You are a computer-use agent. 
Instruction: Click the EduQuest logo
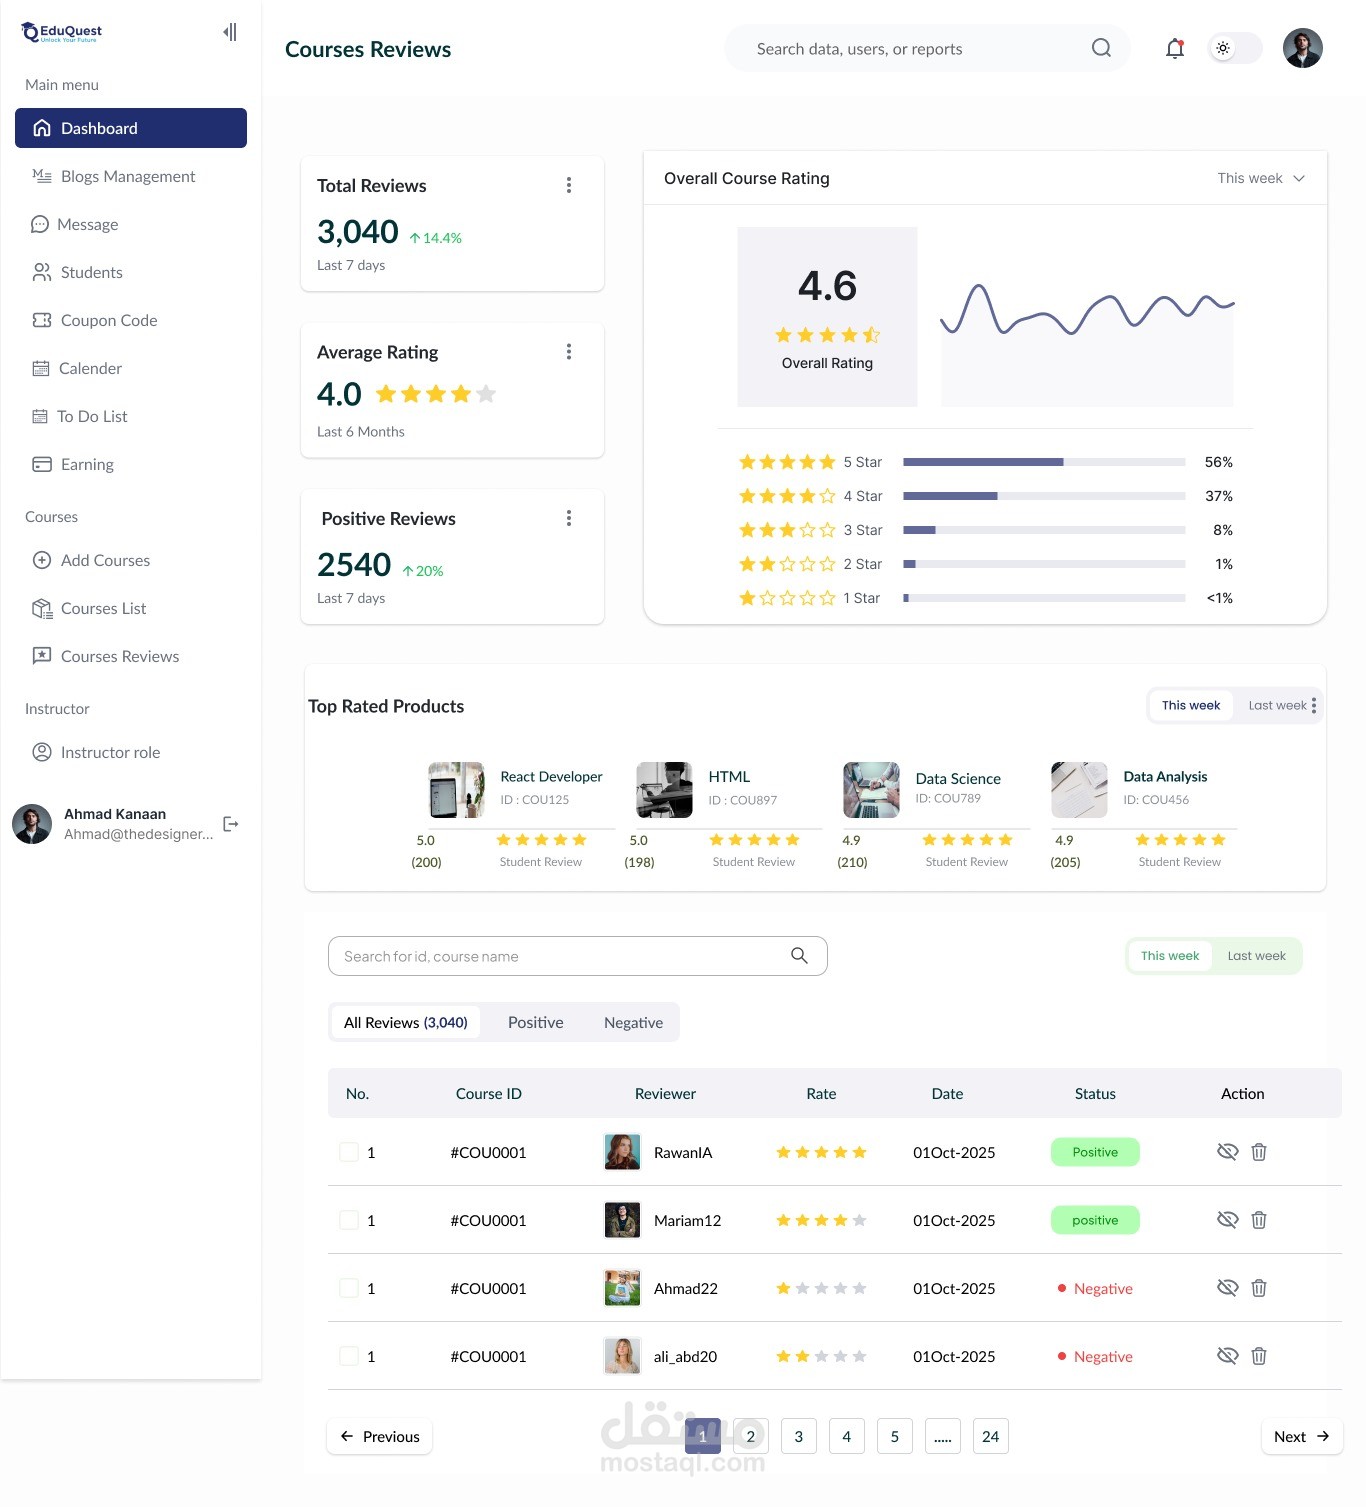(x=62, y=33)
